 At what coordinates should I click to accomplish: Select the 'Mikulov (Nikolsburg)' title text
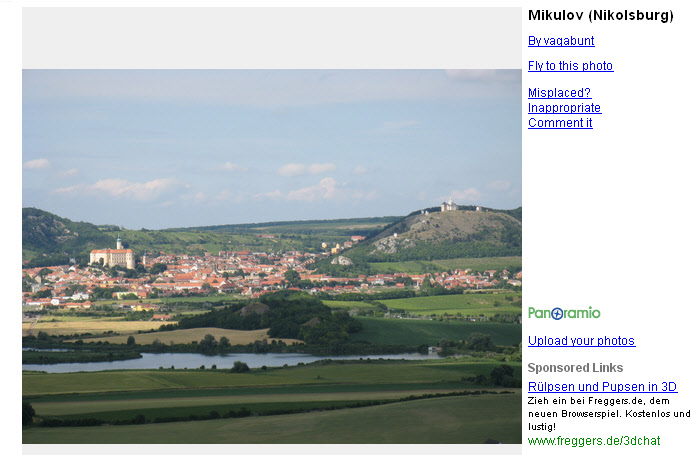coord(601,16)
